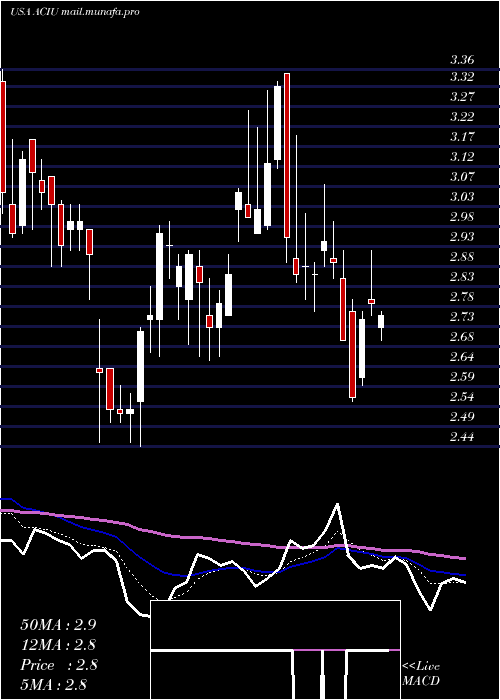Click the 2.59 price axis label
500x700 pixels.
pos(462,377)
